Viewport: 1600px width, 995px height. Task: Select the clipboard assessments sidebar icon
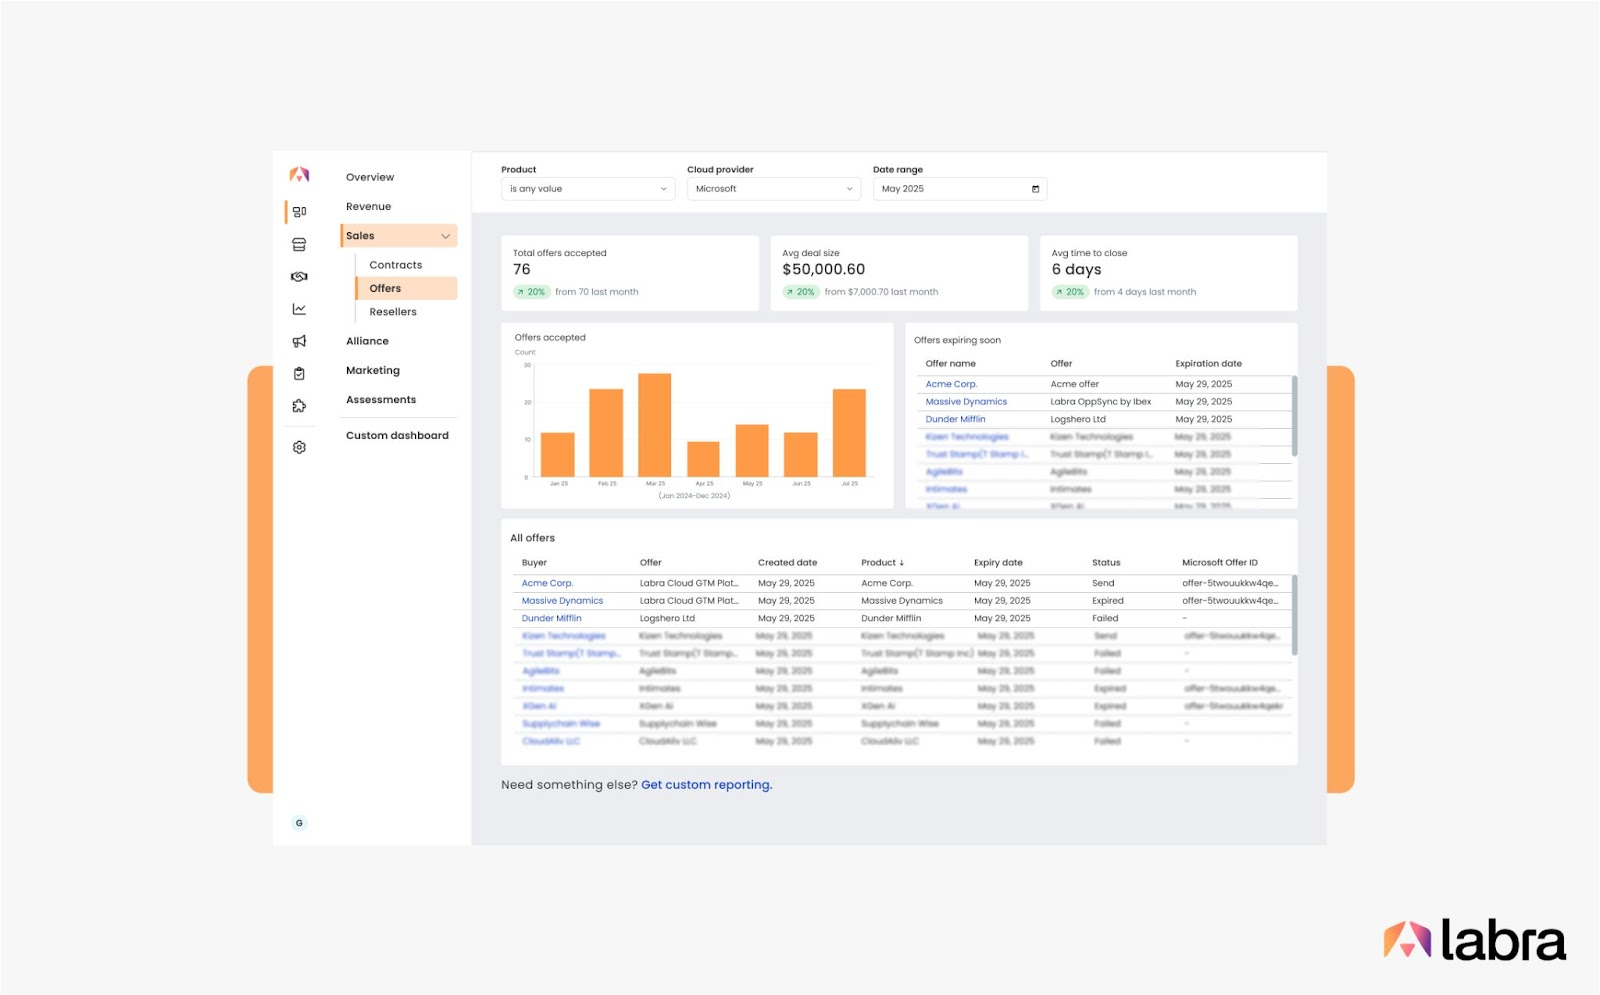pos(299,373)
